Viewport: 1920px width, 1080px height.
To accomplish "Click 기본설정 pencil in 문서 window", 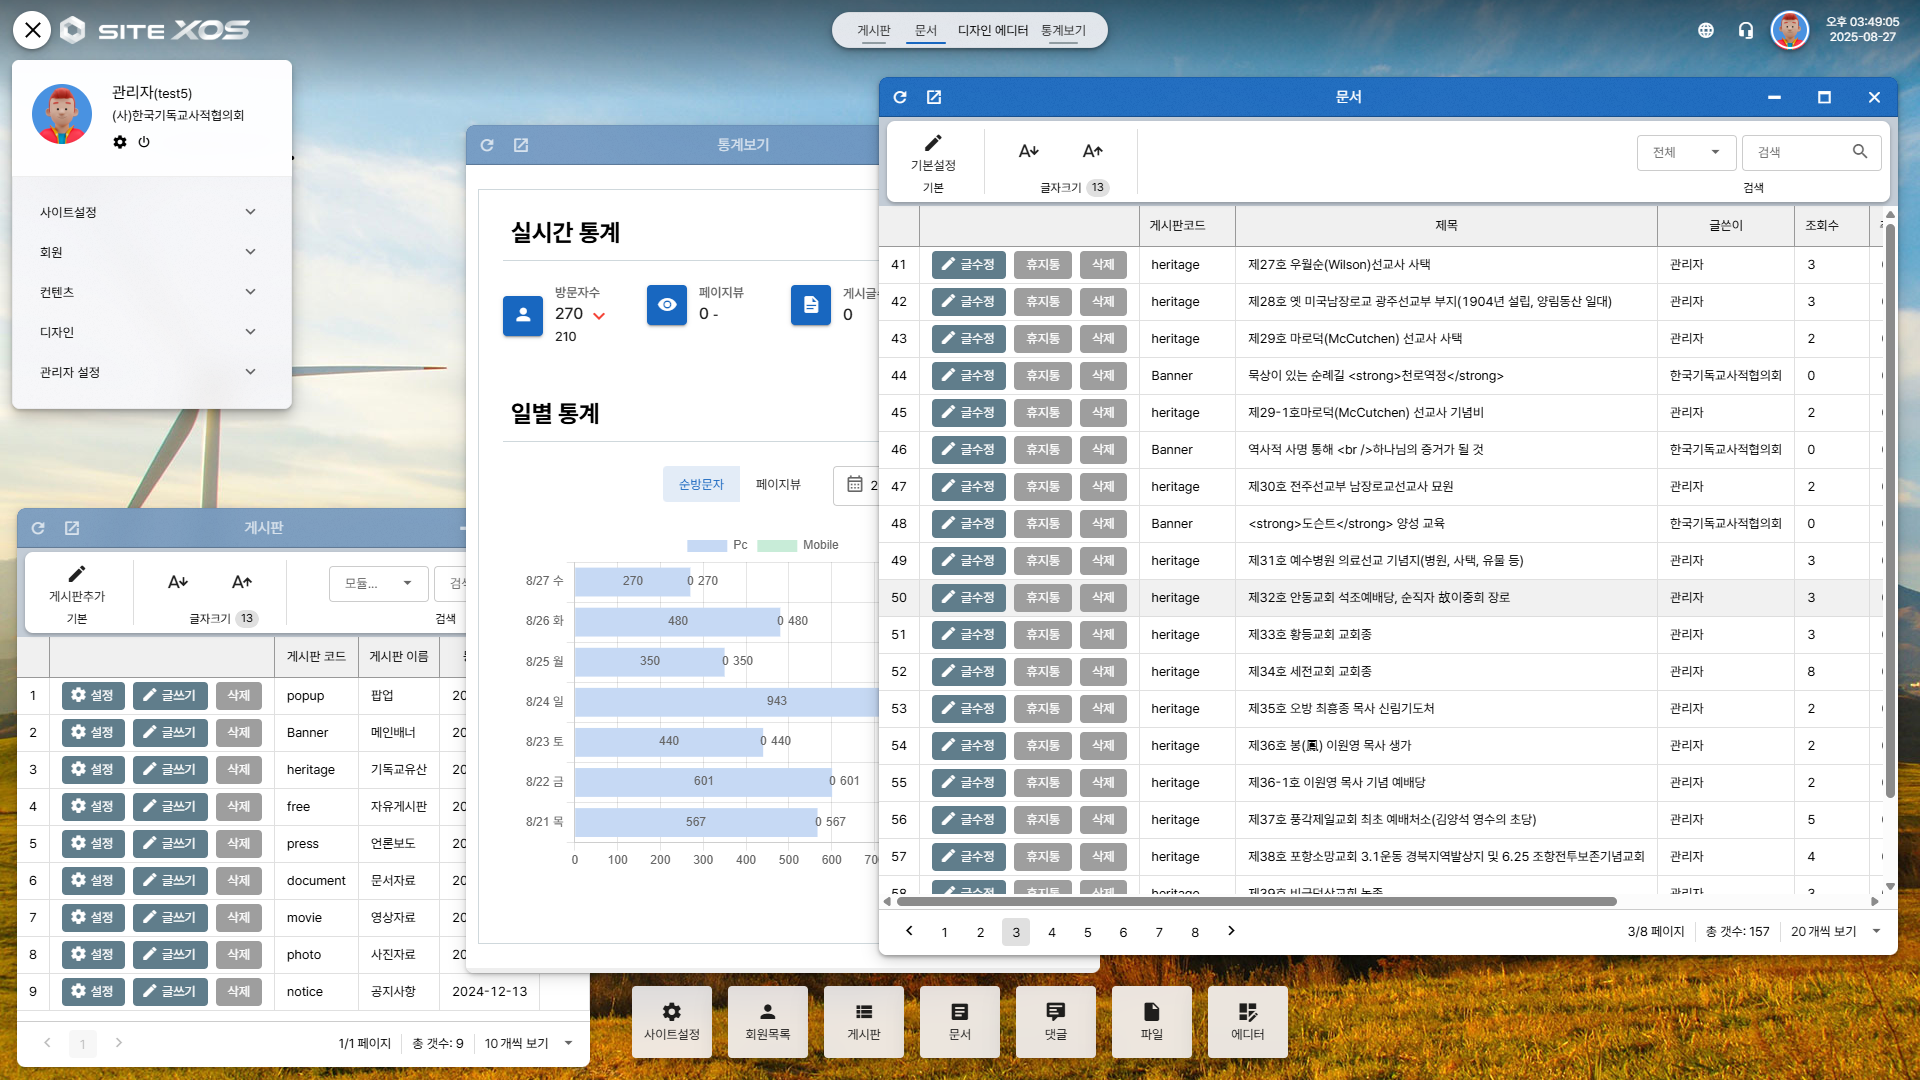I will pyautogui.click(x=933, y=143).
